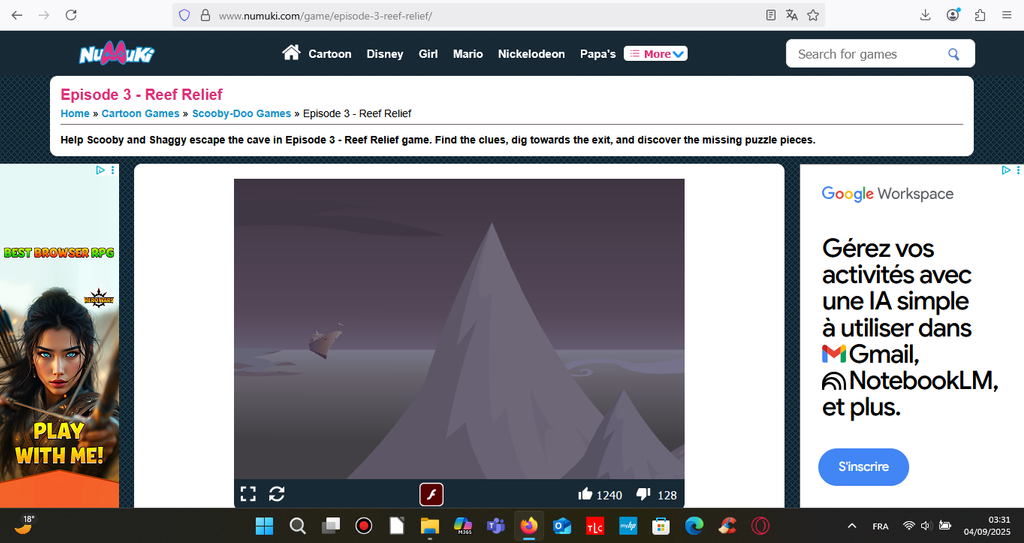
Task: Click the S'inscrire button in ad
Action: pos(863,467)
